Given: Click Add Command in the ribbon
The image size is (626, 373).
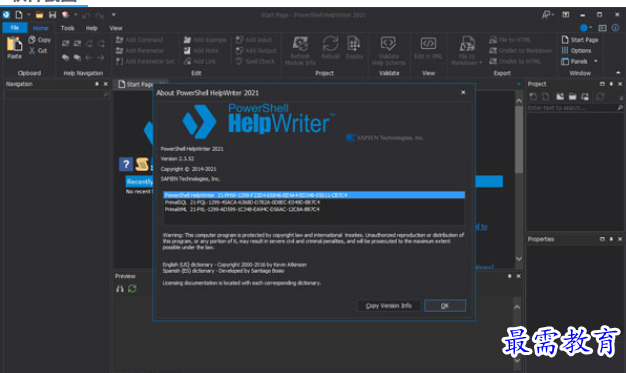Looking at the screenshot, I should pos(139,40).
